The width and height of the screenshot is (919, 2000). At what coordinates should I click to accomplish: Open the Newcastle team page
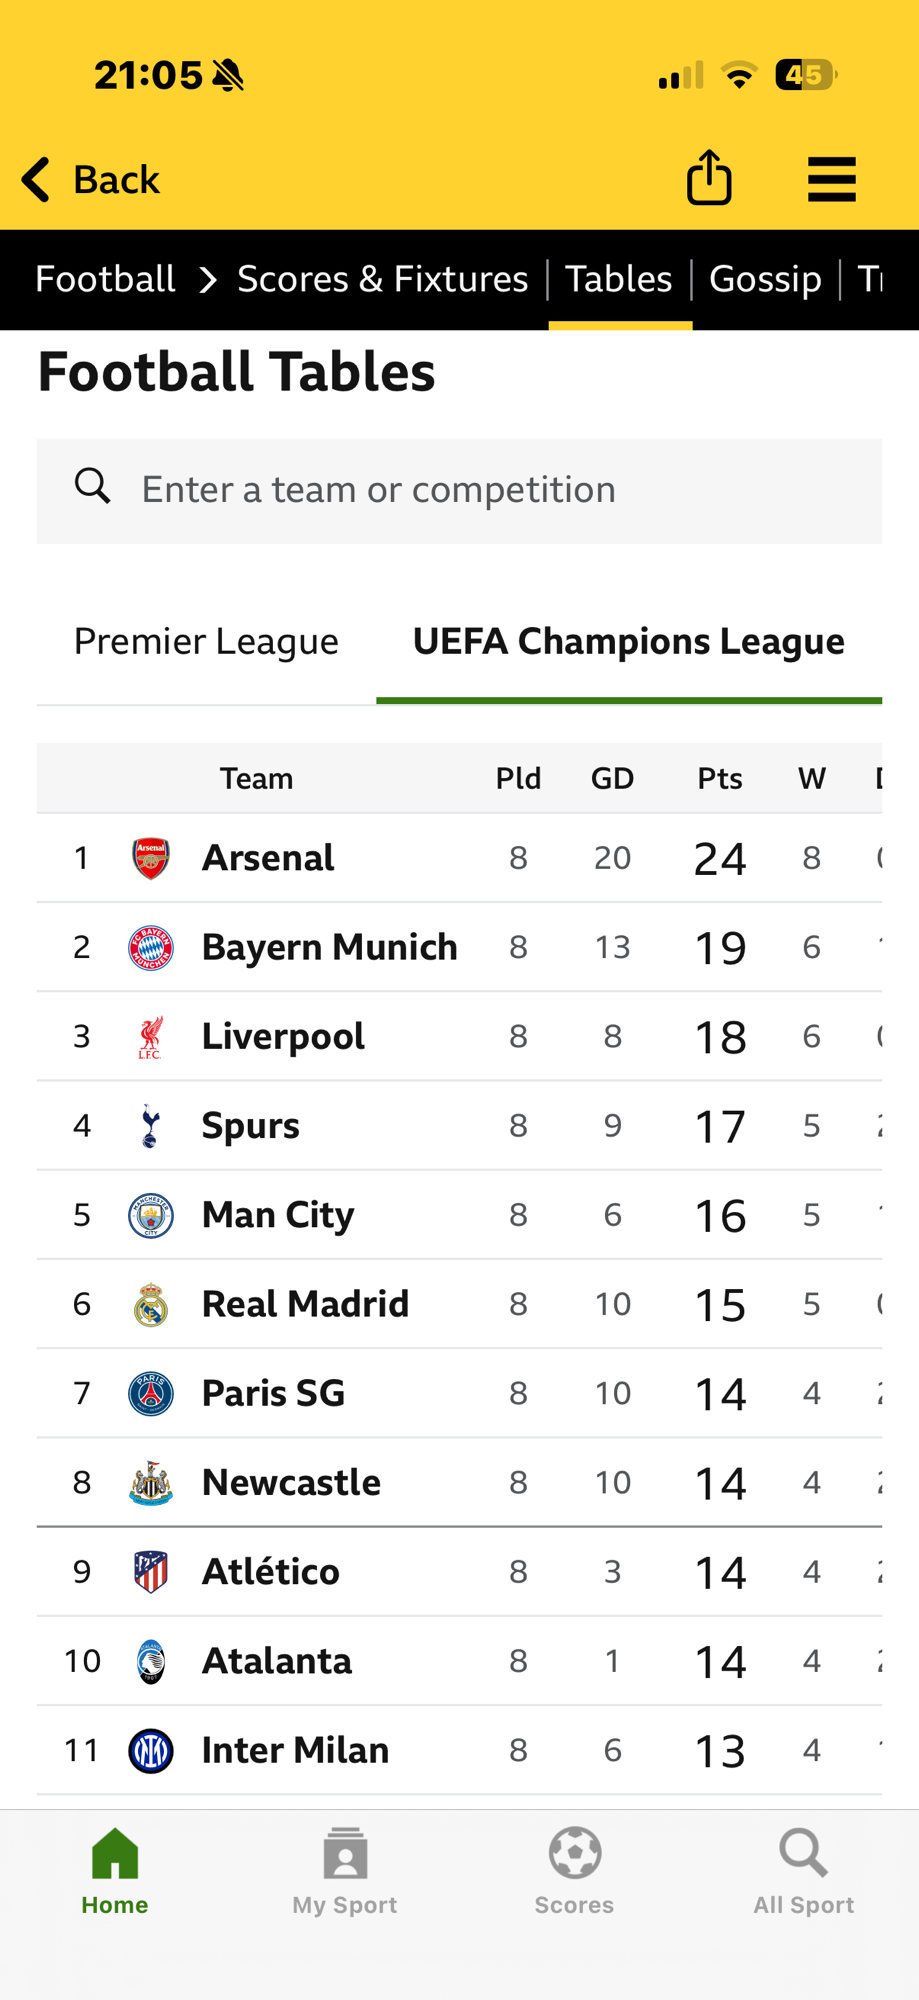(291, 1483)
